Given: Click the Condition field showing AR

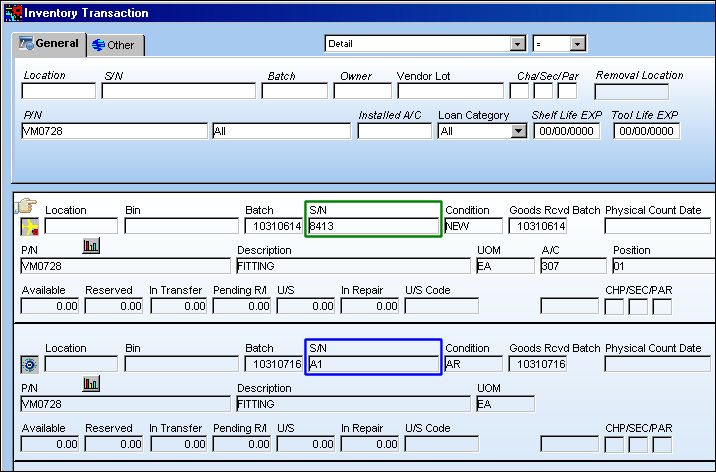Looking at the screenshot, I should (474, 364).
